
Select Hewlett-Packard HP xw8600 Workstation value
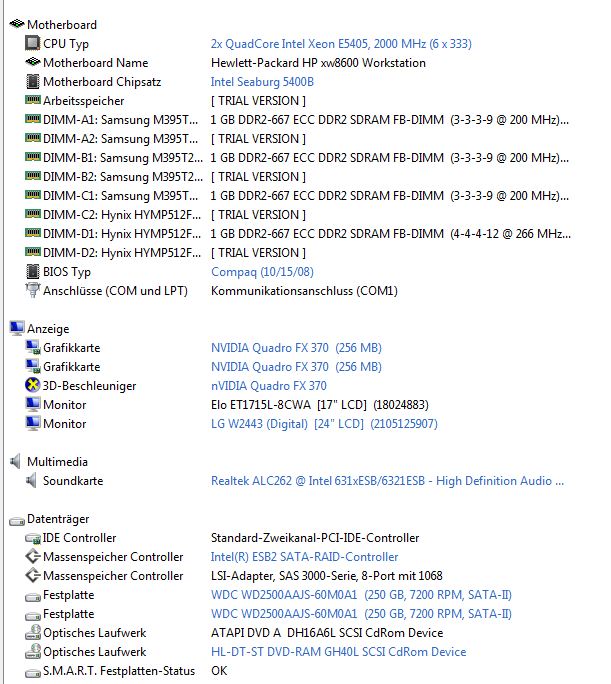318,63
